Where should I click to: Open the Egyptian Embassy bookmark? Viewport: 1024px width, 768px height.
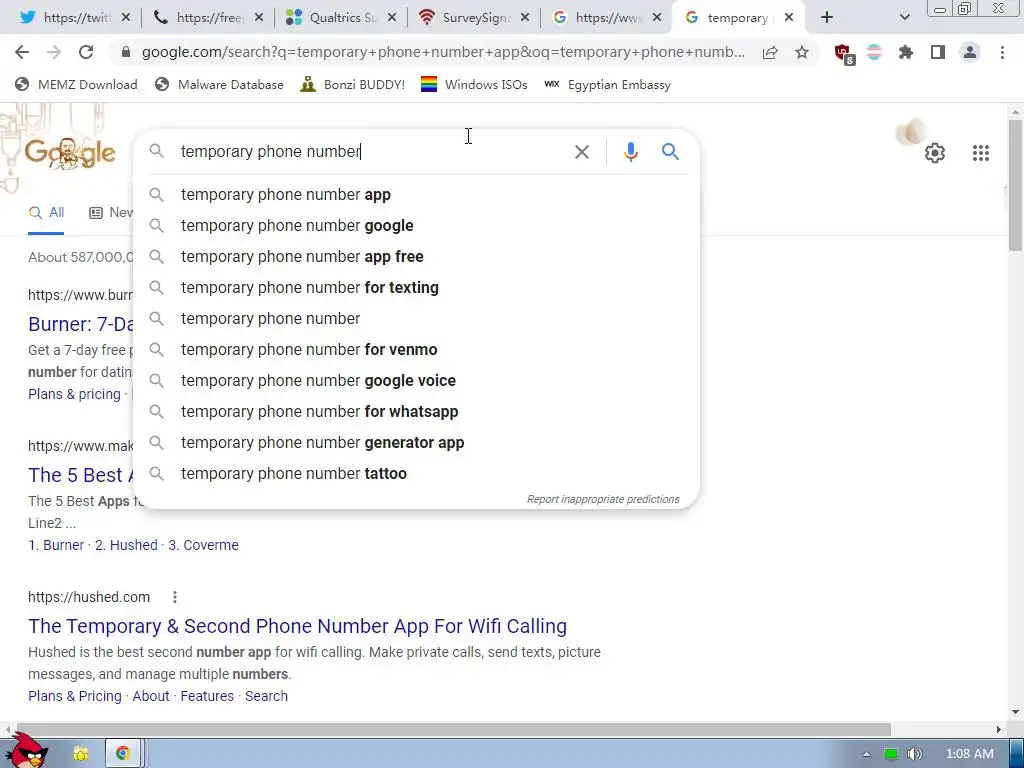point(607,84)
